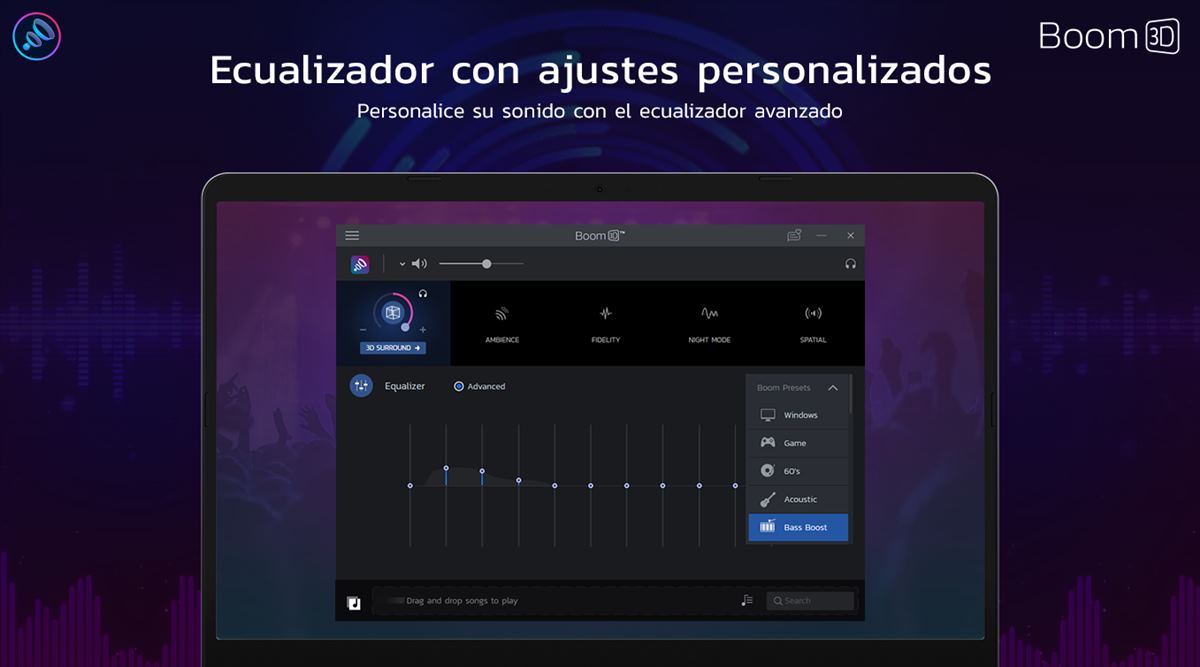The width and height of the screenshot is (1200, 667).
Task: Toggle the Advanced equalizer radio button
Action: pos(459,386)
